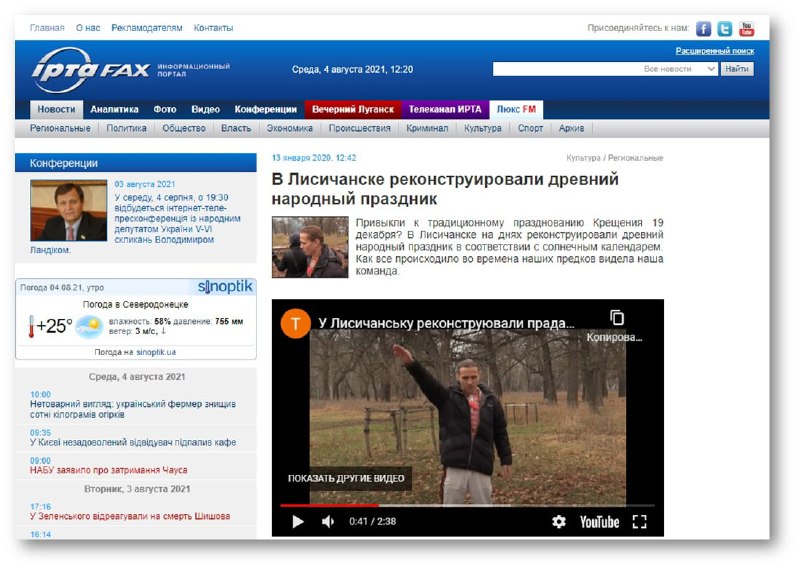
Task: Open sinoptik.ua weather link
Action: pyautogui.click(x=156, y=352)
